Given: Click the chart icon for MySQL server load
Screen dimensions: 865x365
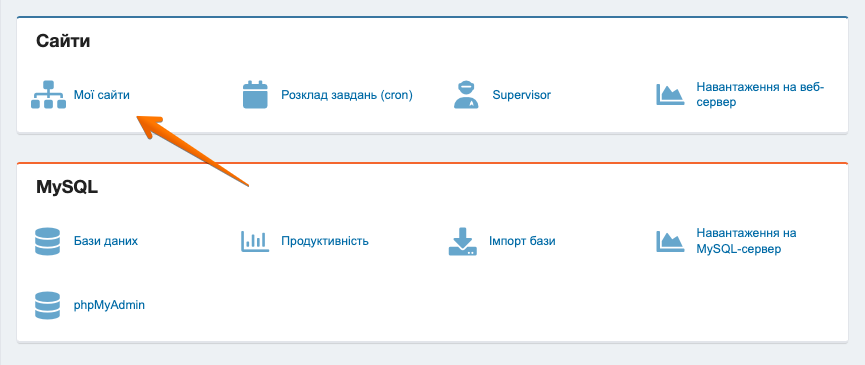Looking at the screenshot, I should (670, 241).
